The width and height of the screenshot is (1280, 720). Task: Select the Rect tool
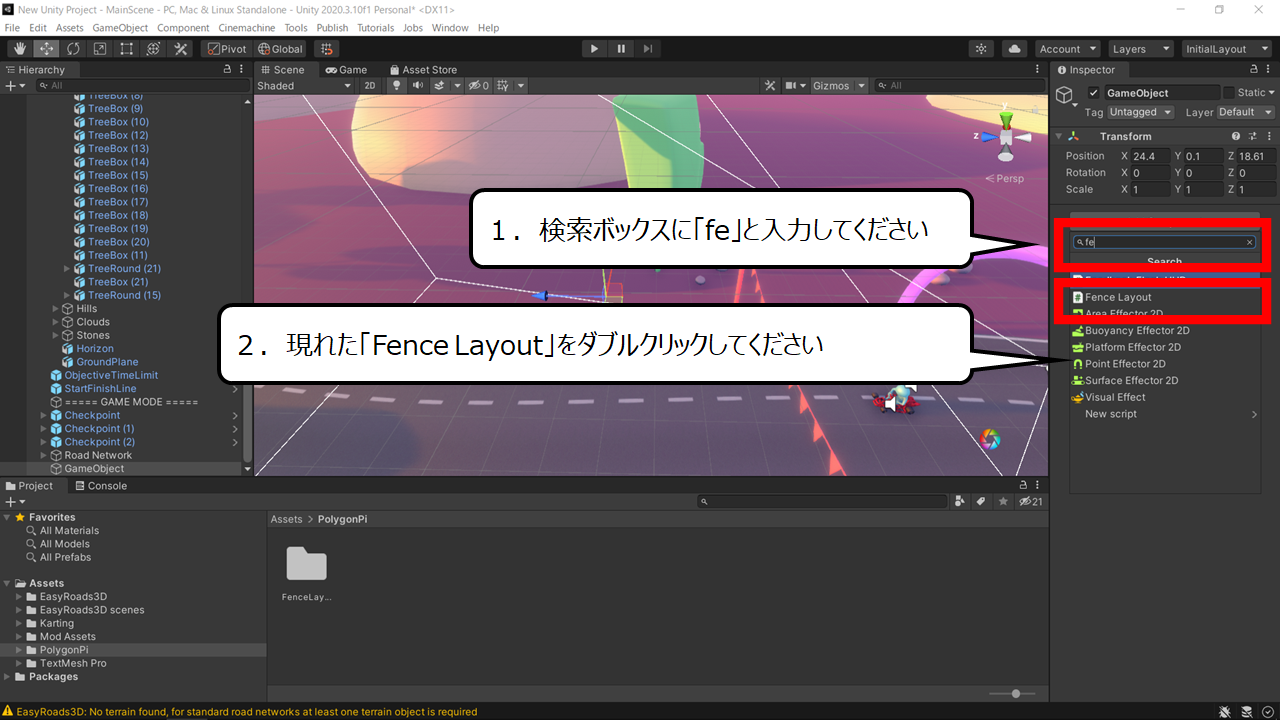coord(127,49)
